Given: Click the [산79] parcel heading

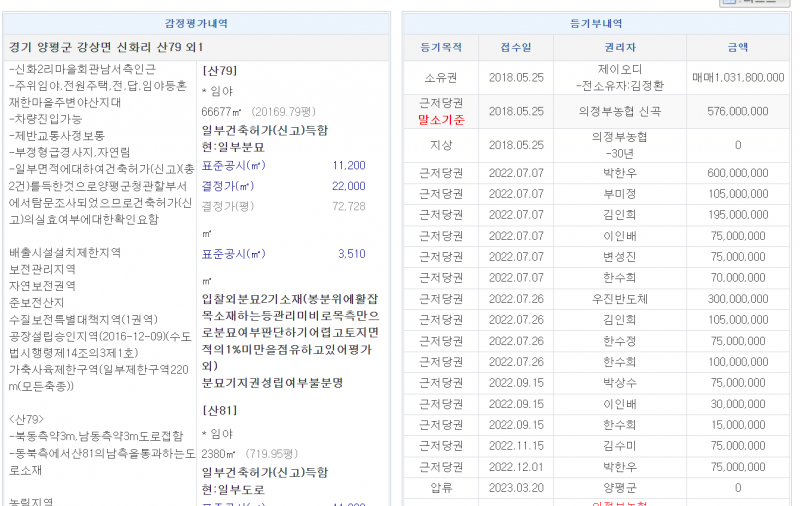Looking at the screenshot, I should point(219,72).
